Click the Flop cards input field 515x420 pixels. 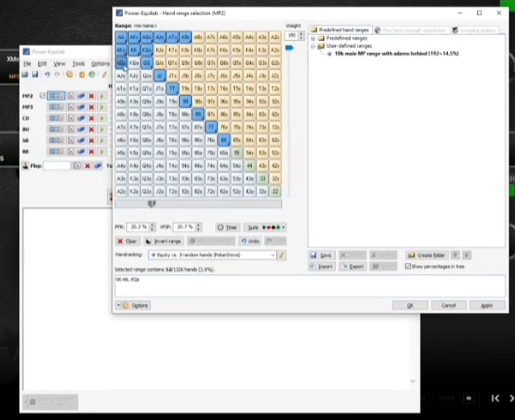57,166
